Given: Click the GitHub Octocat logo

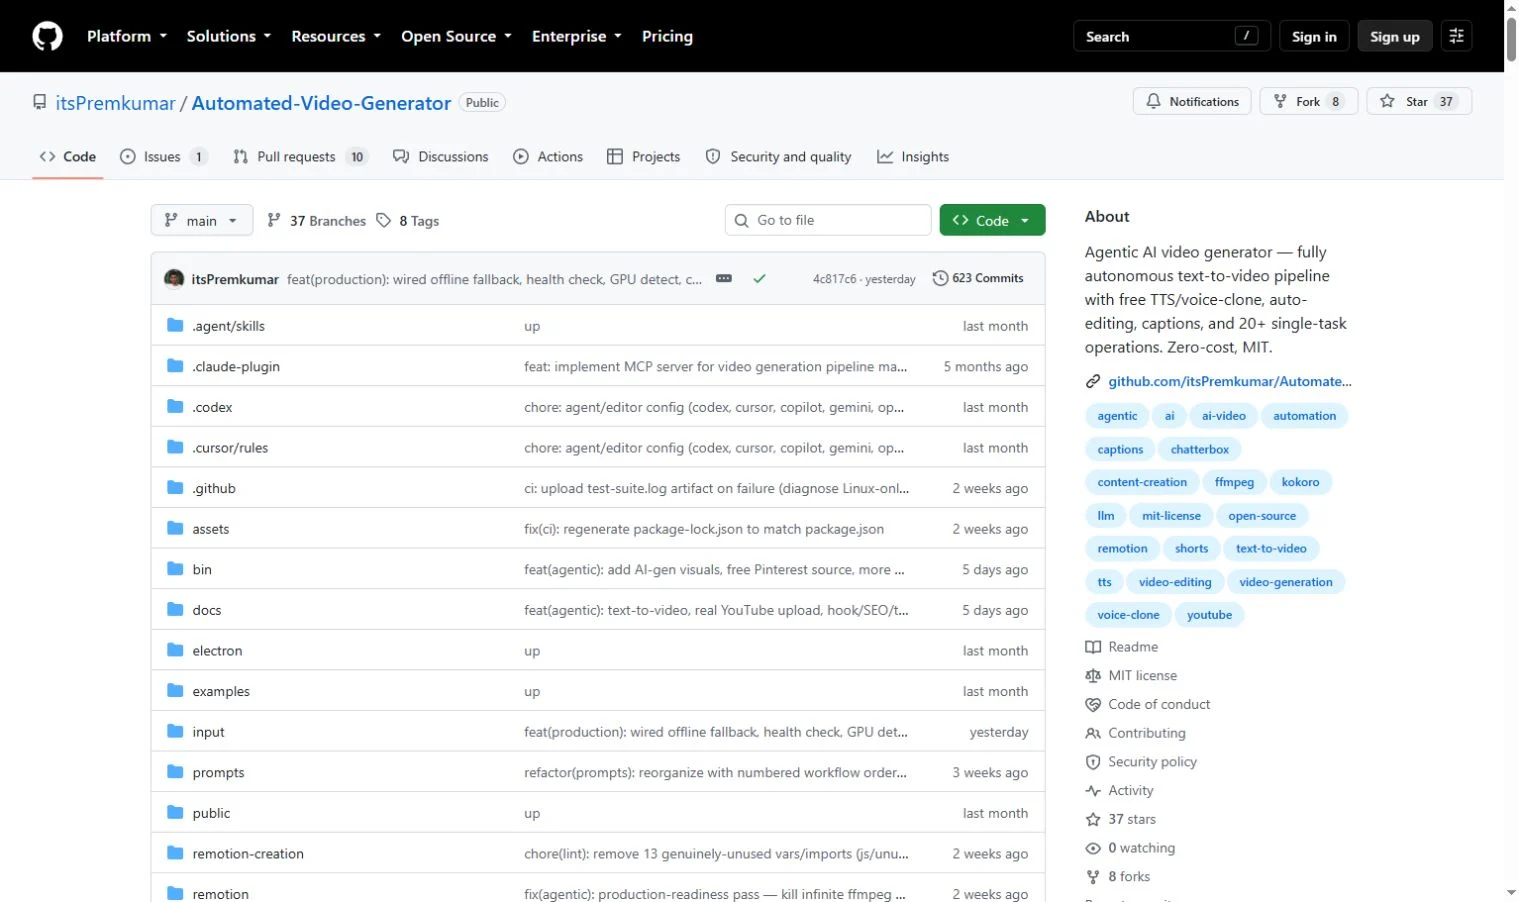Looking at the screenshot, I should [x=47, y=36].
